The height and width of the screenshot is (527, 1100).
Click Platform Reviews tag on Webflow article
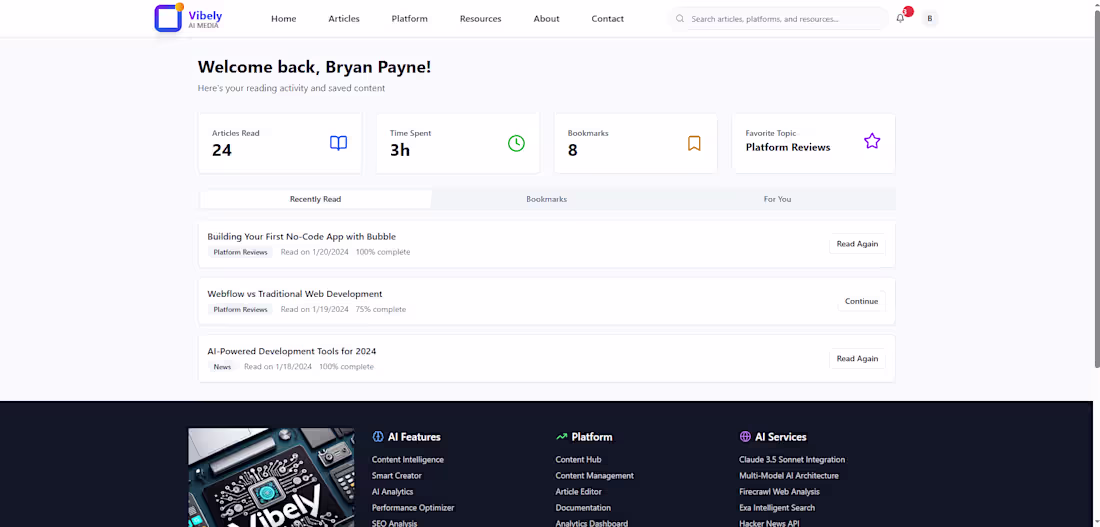pyautogui.click(x=241, y=309)
